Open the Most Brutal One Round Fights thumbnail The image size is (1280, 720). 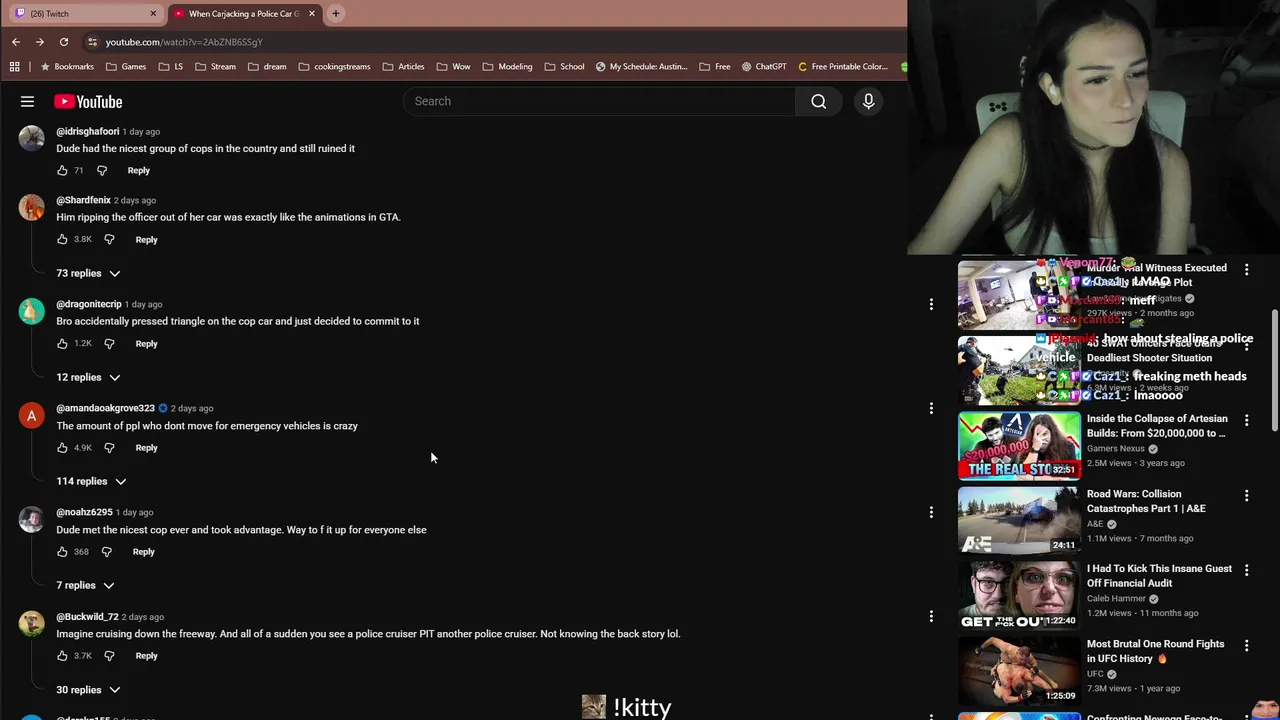1019,670
